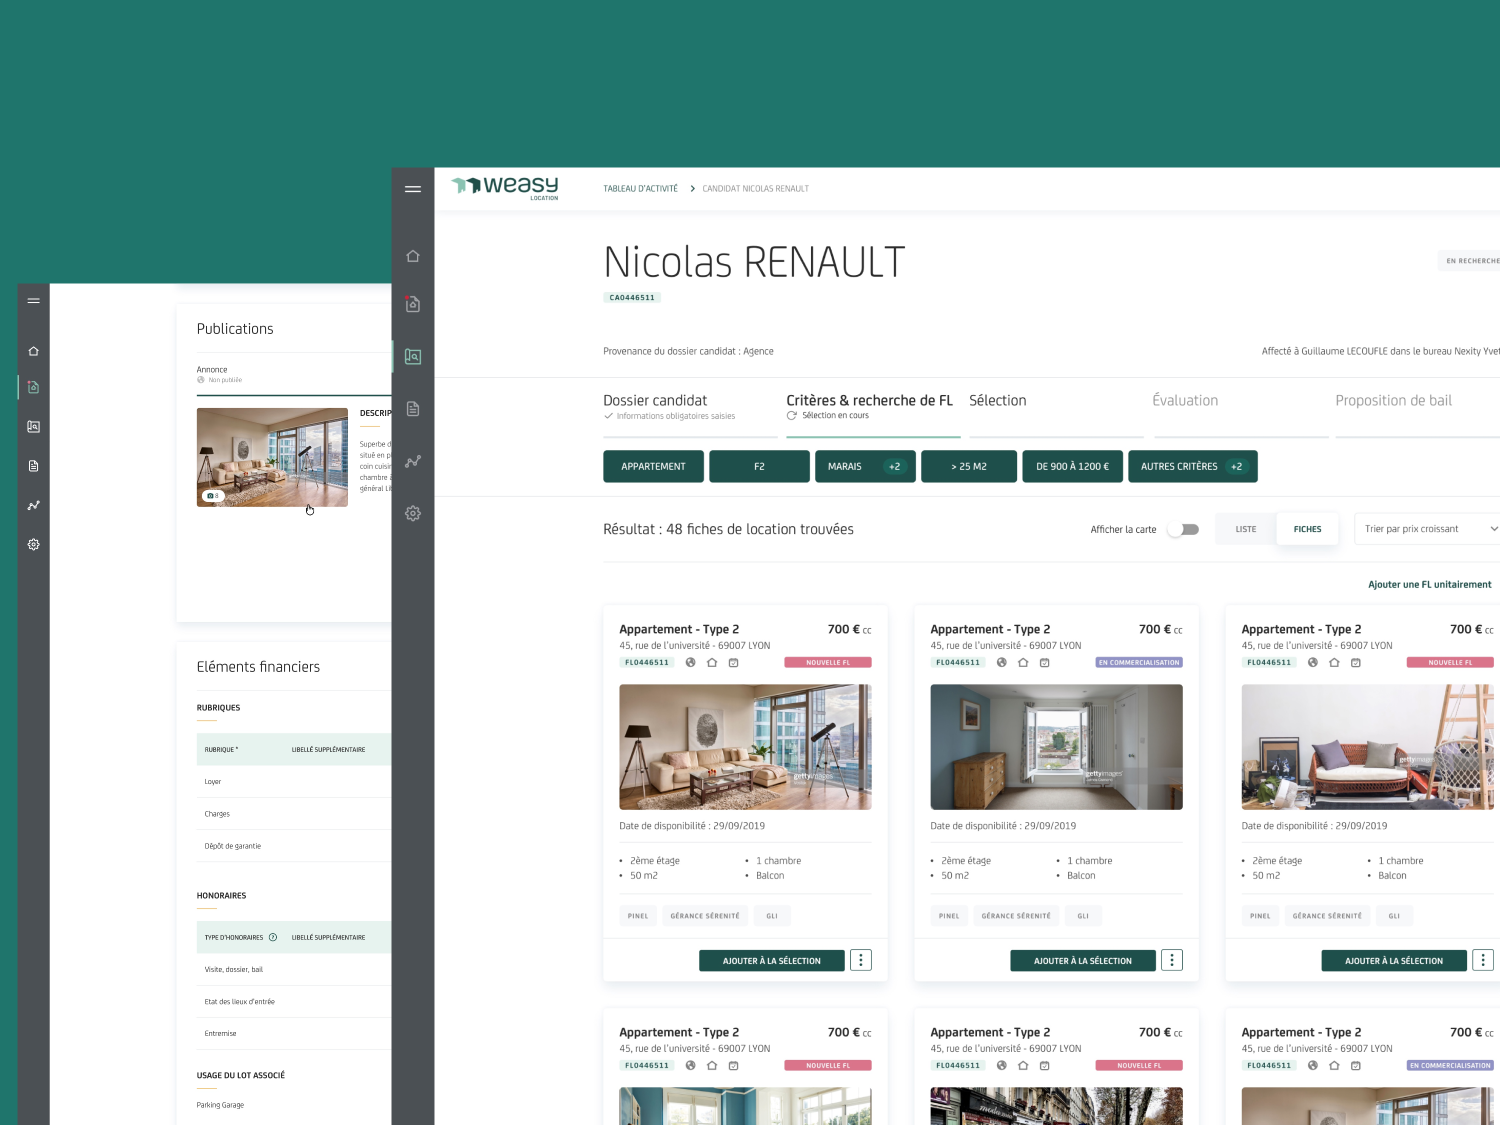The height and width of the screenshot is (1126, 1500).
Task: Add second apartment card to selection
Action: 1083,960
